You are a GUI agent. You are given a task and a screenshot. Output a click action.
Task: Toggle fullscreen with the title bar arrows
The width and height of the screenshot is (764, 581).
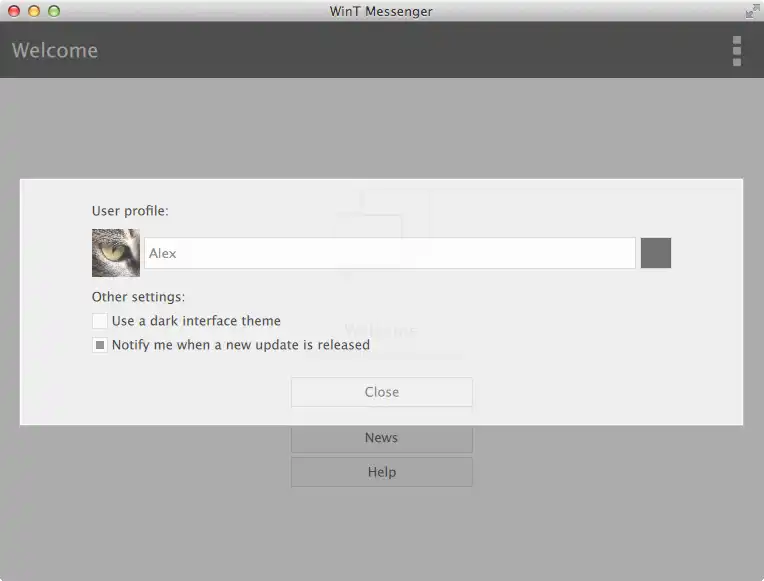pyautogui.click(x=752, y=11)
